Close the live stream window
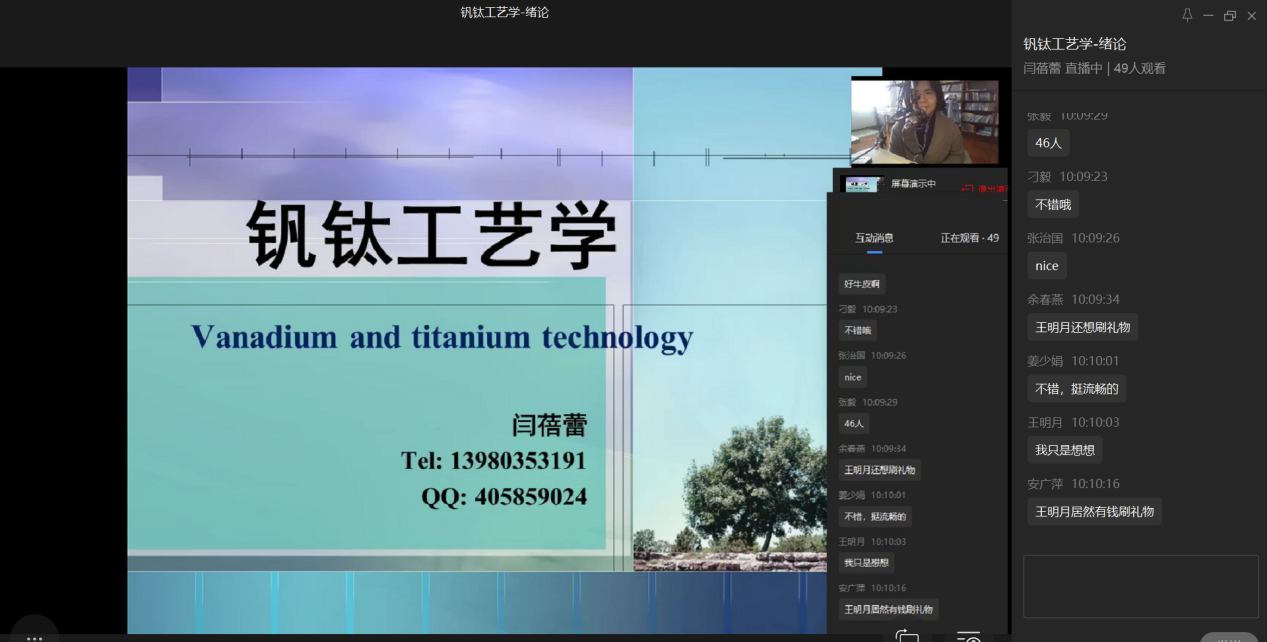 tap(1252, 15)
